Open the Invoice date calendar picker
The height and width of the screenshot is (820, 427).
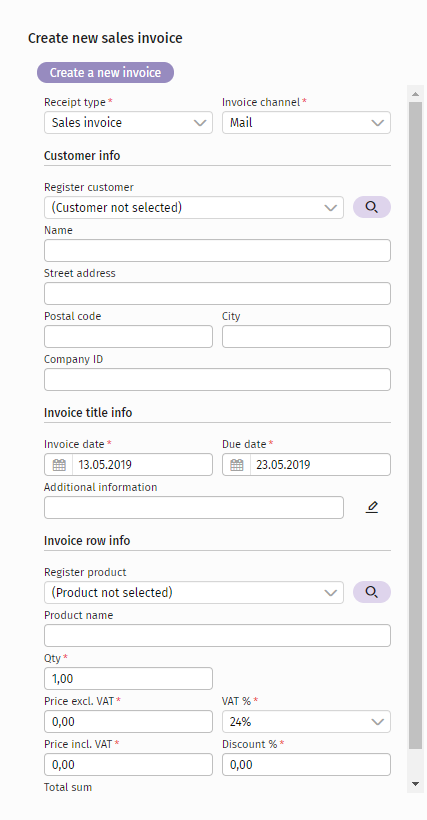click(59, 464)
